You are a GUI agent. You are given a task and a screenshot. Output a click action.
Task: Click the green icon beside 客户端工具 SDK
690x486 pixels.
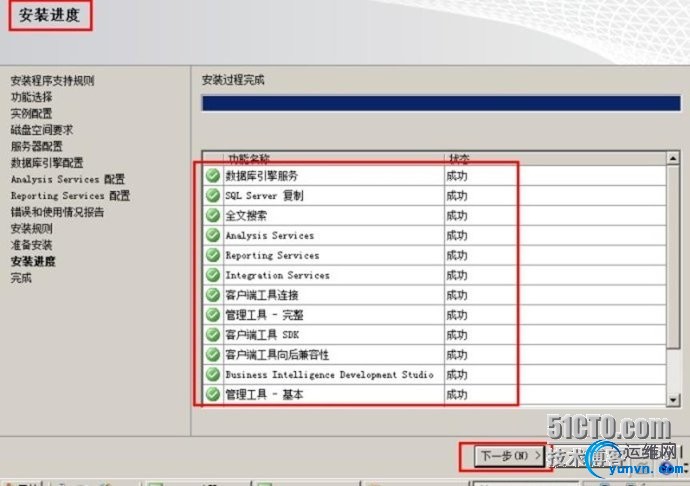pyautogui.click(x=213, y=335)
